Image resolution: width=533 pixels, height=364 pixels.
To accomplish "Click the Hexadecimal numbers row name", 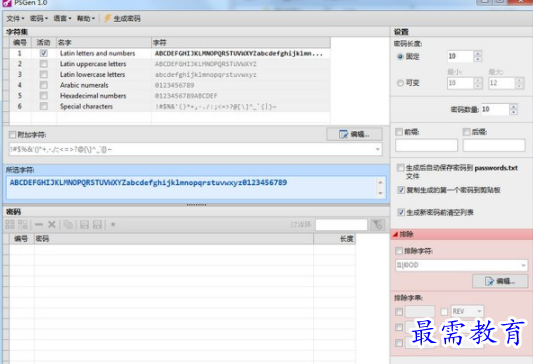I will tap(93, 96).
